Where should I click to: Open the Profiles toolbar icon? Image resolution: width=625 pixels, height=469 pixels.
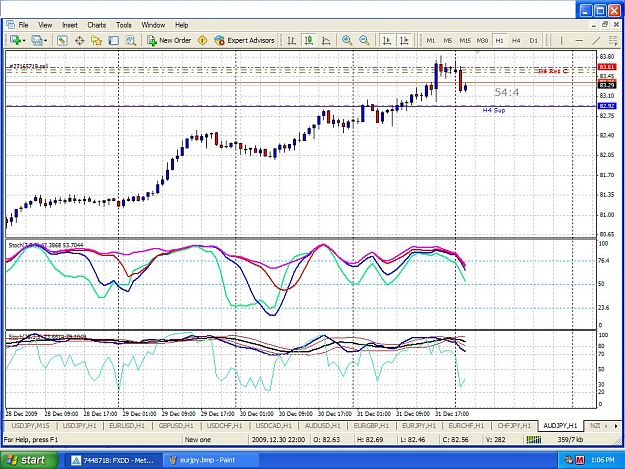(37, 40)
